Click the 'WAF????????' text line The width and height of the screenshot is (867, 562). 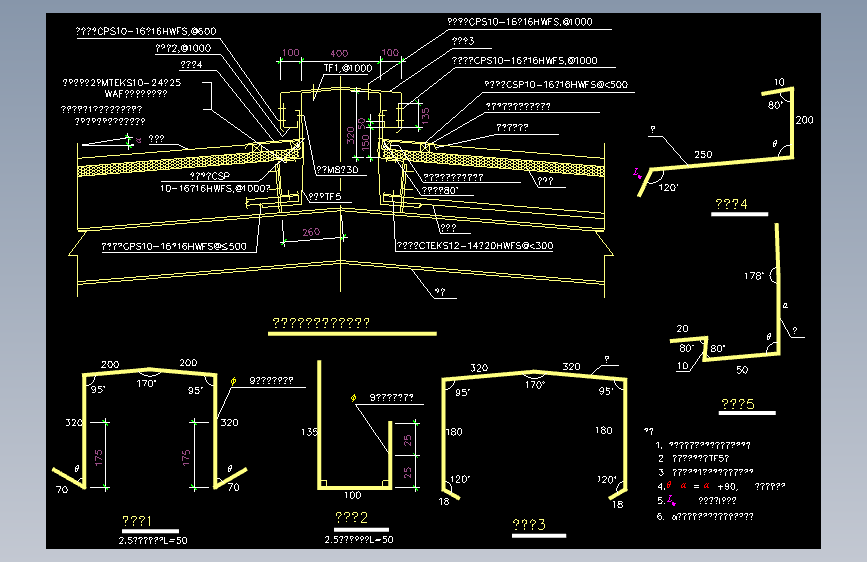(136, 94)
